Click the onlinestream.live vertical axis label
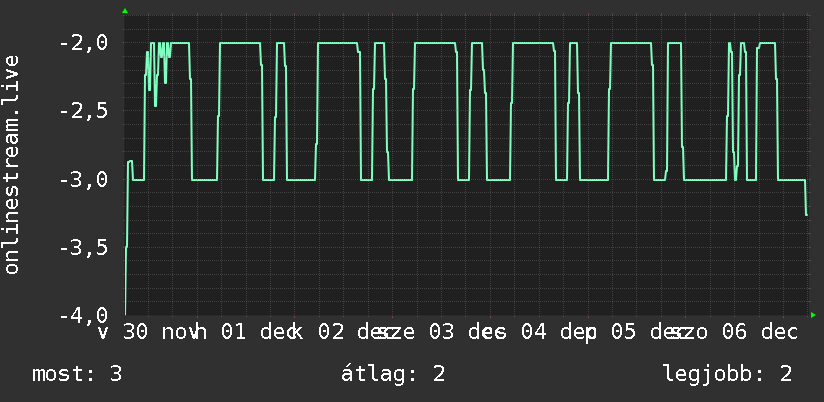Image resolution: width=824 pixels, height=402 pixels. click(x=11, y=164)
